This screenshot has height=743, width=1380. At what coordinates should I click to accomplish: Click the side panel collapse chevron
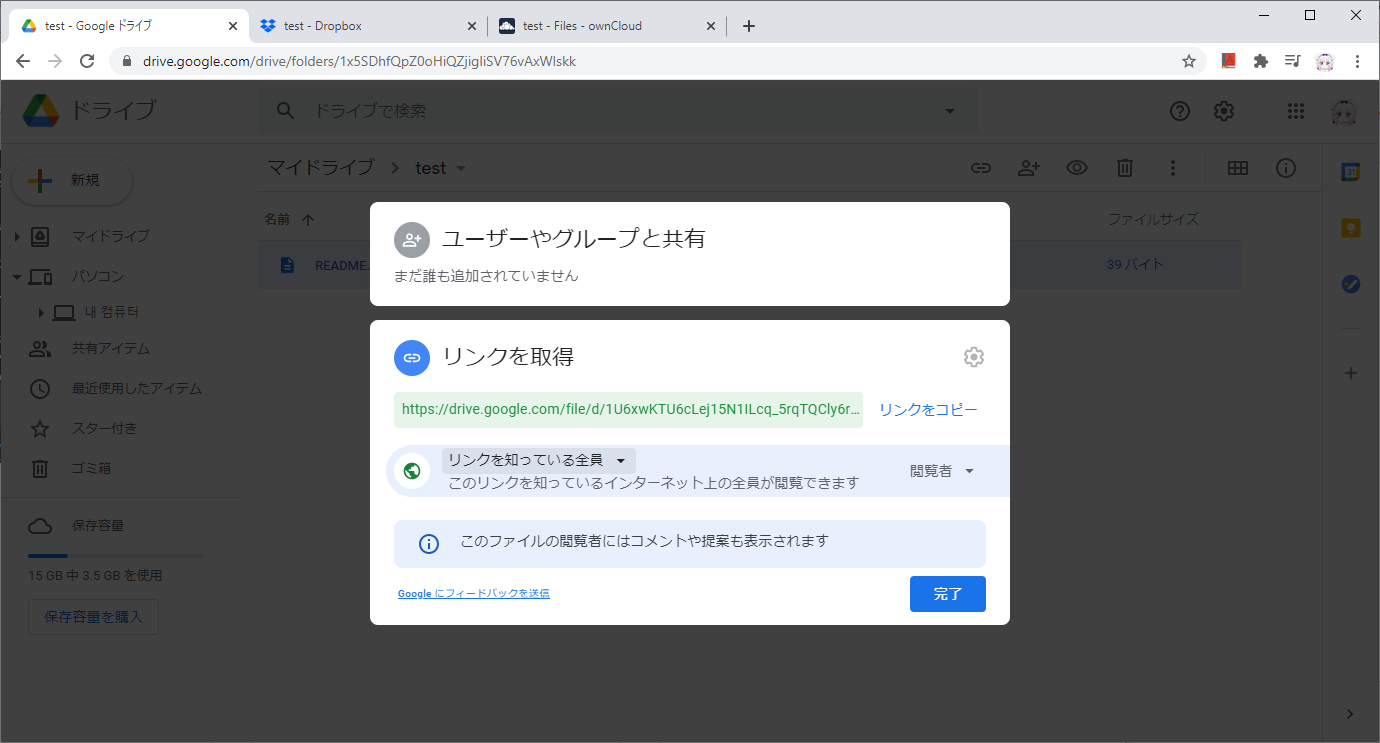click(1350, 714)
